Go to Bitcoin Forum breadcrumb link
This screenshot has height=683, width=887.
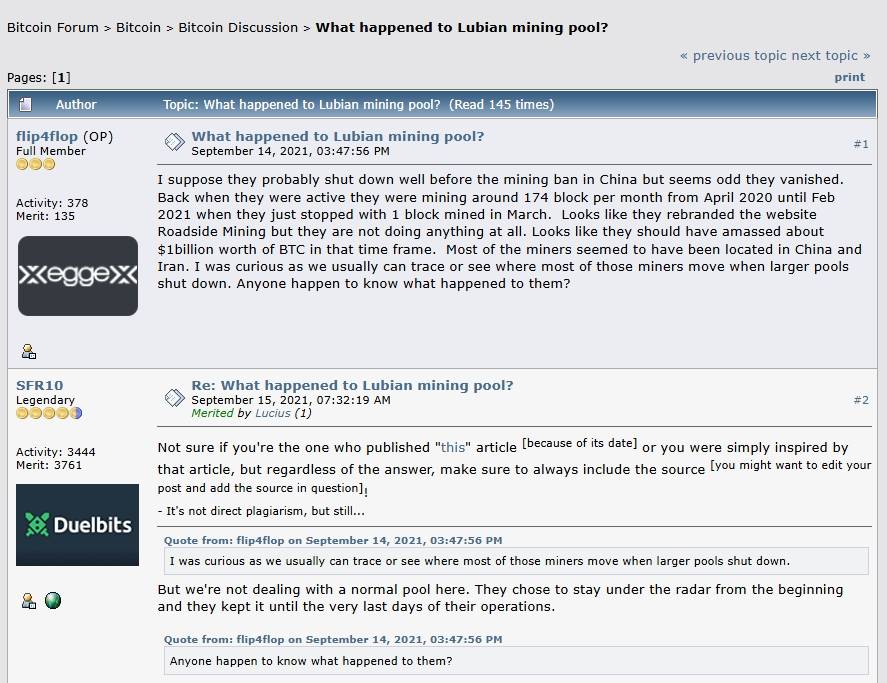tap(53, 28)
